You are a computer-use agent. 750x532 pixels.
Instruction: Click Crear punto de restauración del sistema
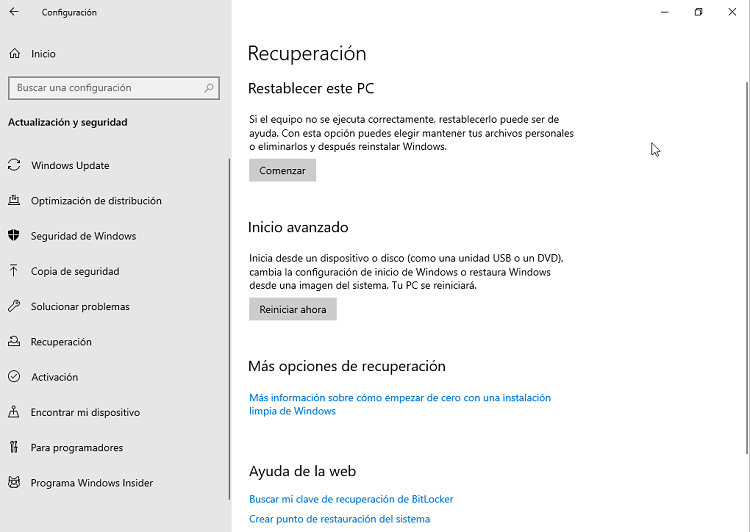click(x=339, y=519)
